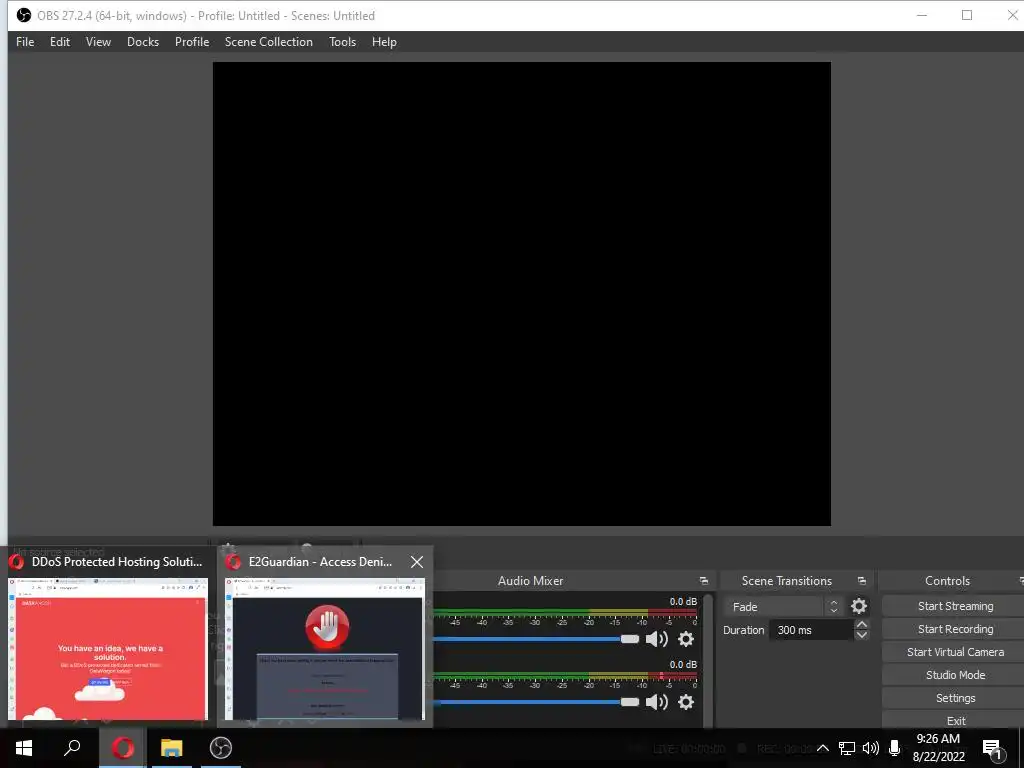1024x768 pixels.
Task: Click the OBS preview canvas
Action: tap(522, 294)
